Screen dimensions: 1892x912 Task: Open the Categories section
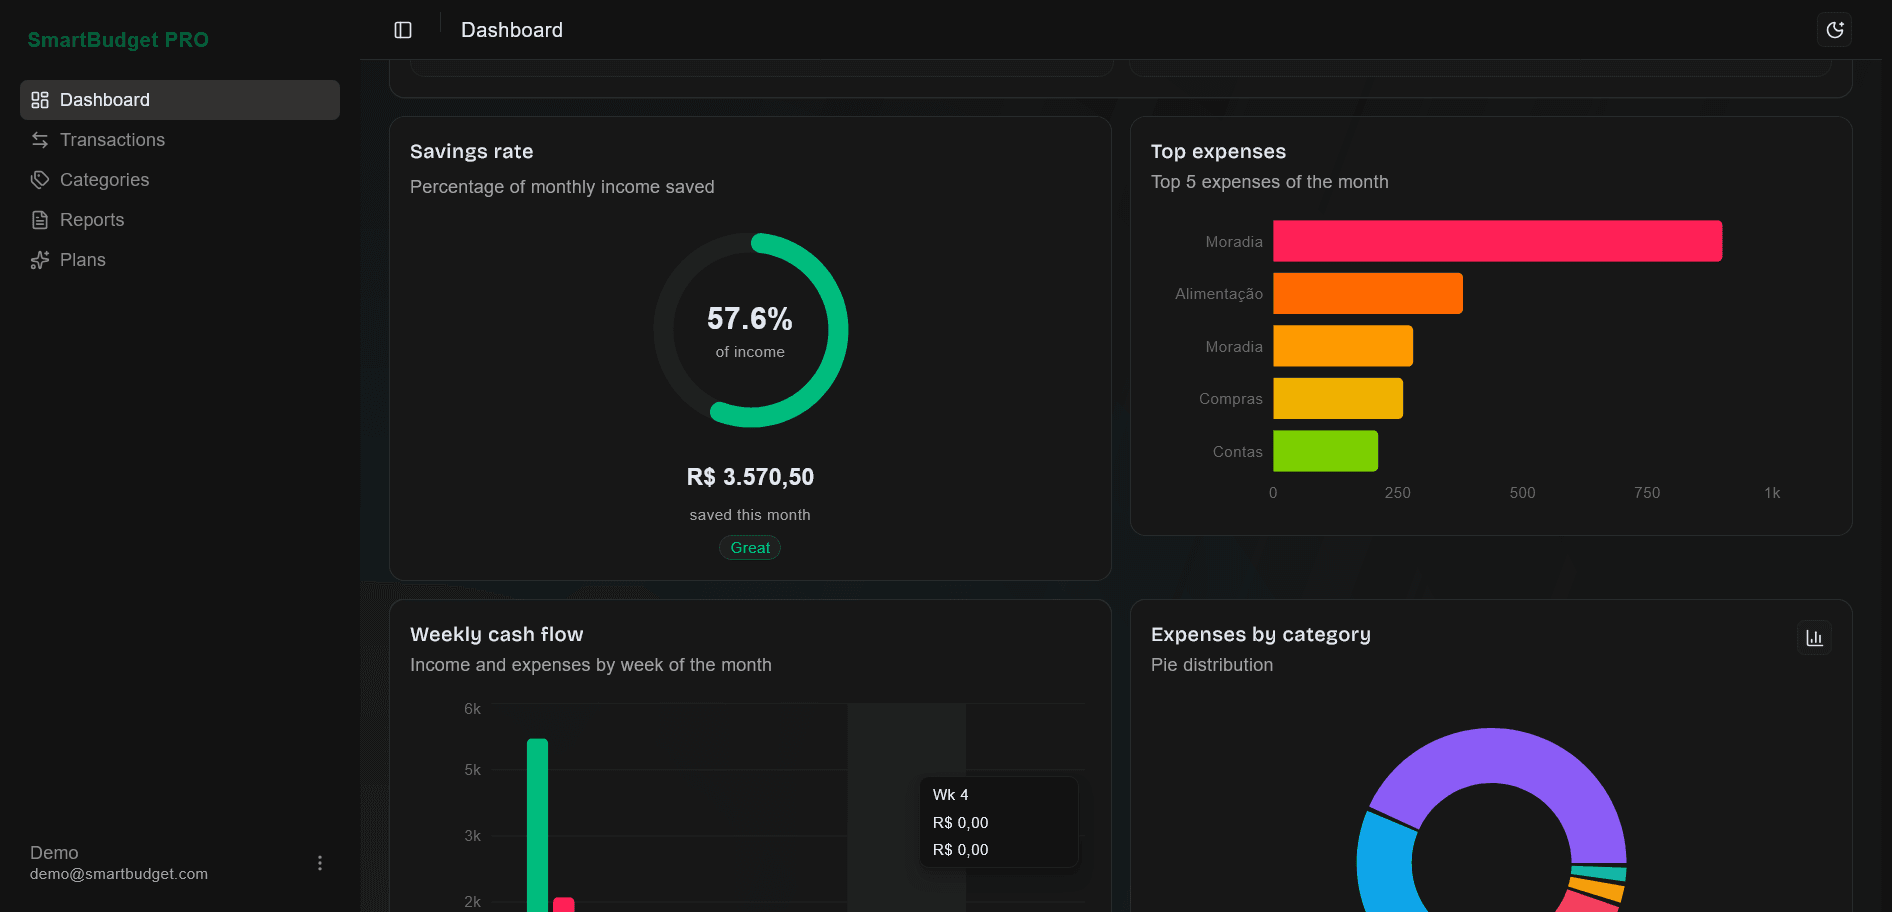[x=180, y=180]
